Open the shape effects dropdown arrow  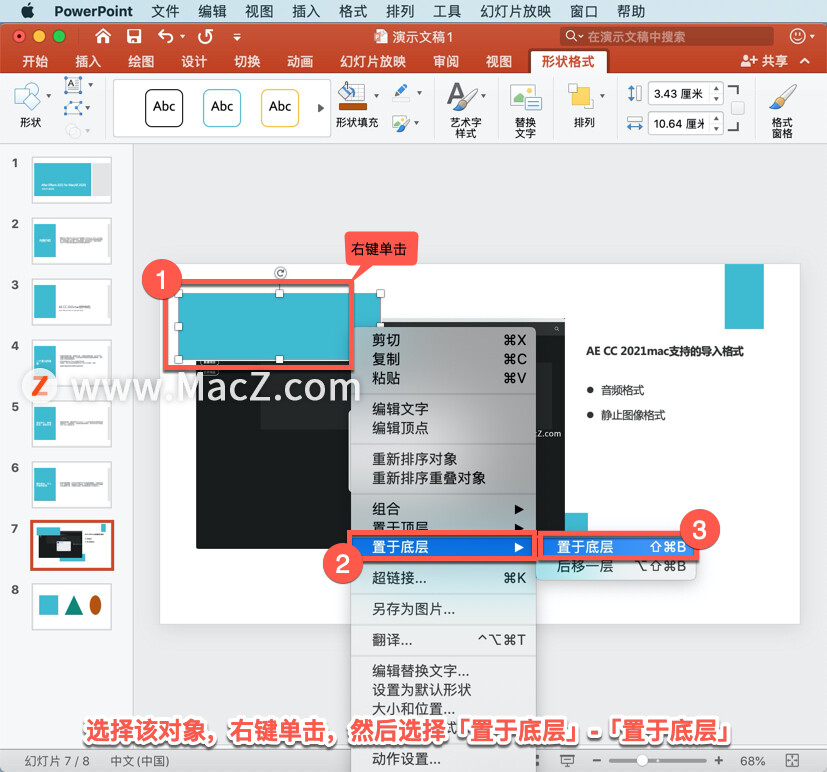coord(416,123)
